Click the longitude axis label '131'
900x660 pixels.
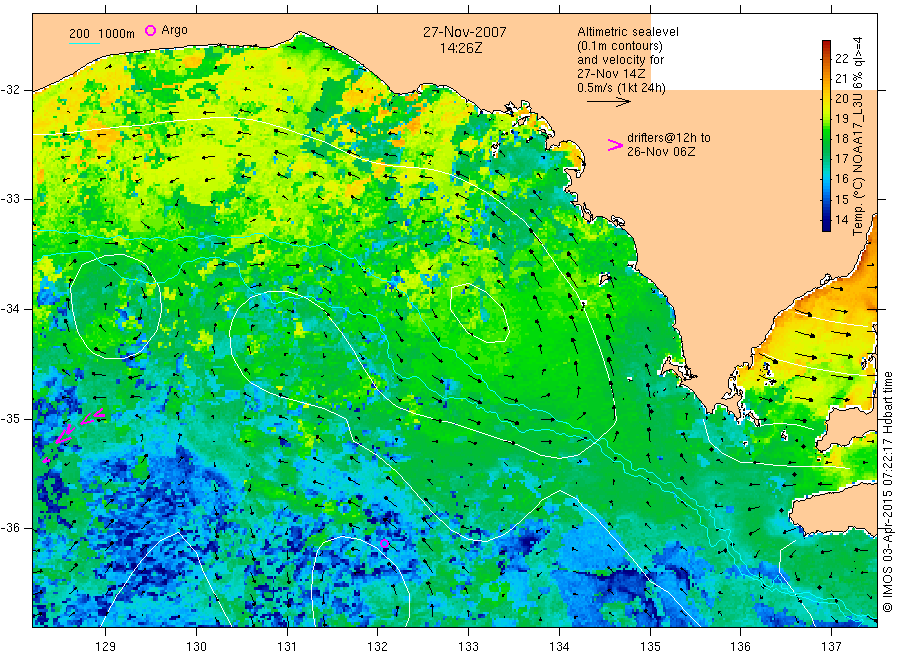point(287,647)
